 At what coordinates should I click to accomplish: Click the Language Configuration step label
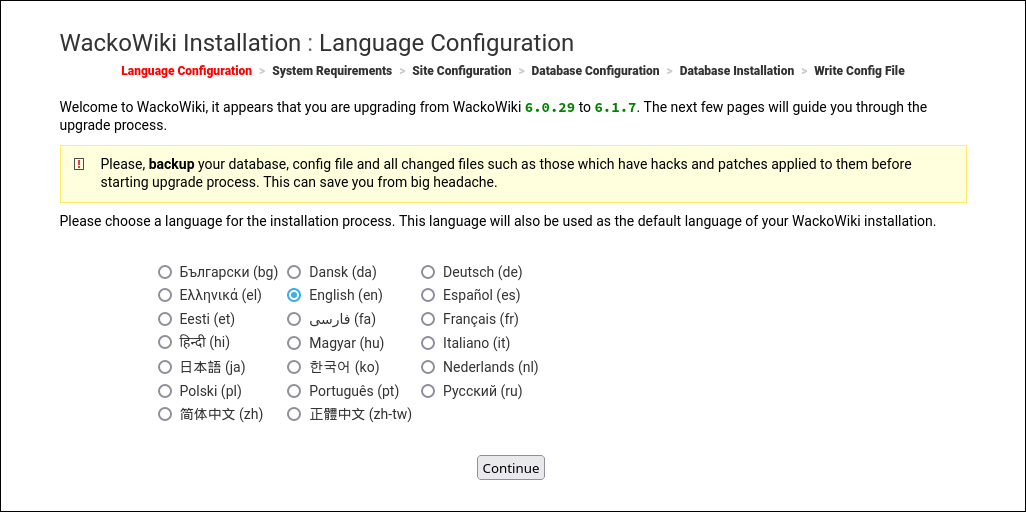186,71
